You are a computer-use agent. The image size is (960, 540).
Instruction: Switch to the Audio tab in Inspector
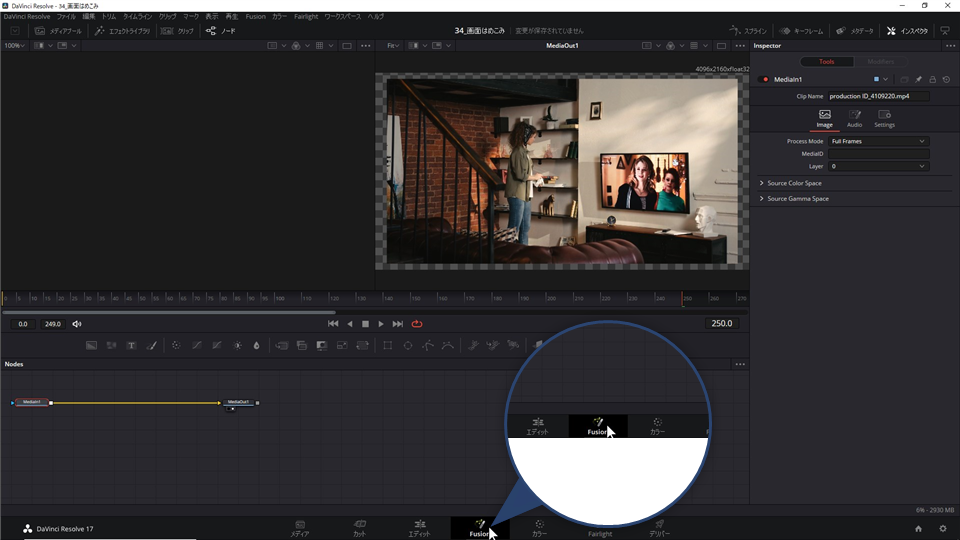pyautogui.click(x=854, y=118)
